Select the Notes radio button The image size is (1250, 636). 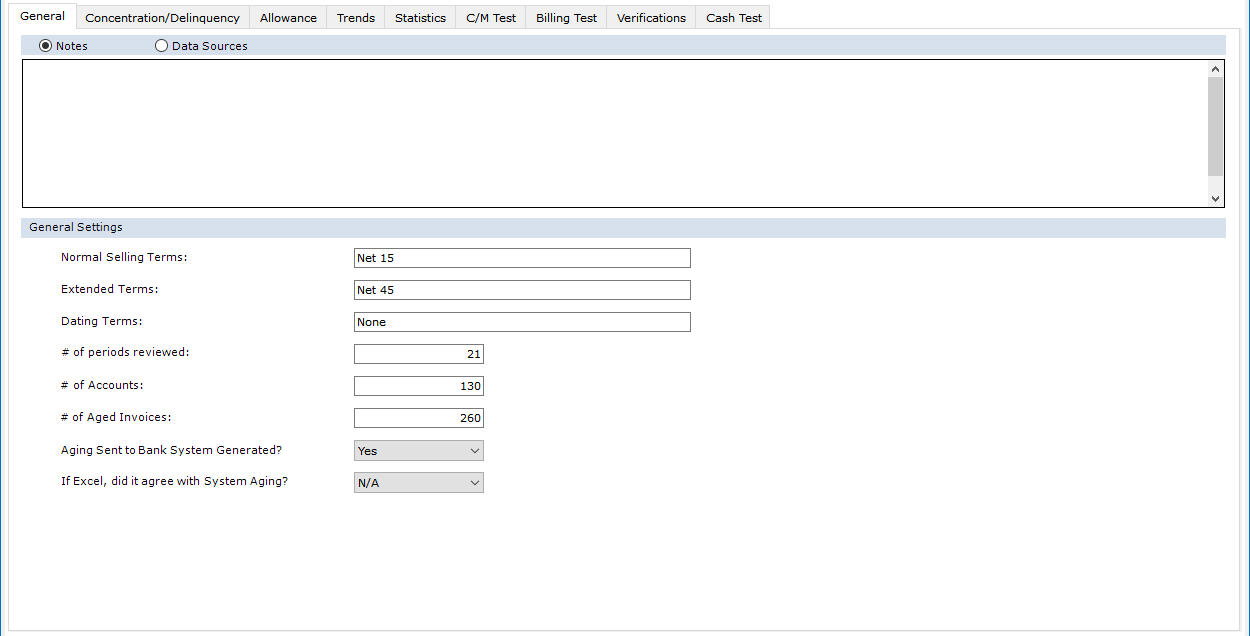click(x=45, y=46)
